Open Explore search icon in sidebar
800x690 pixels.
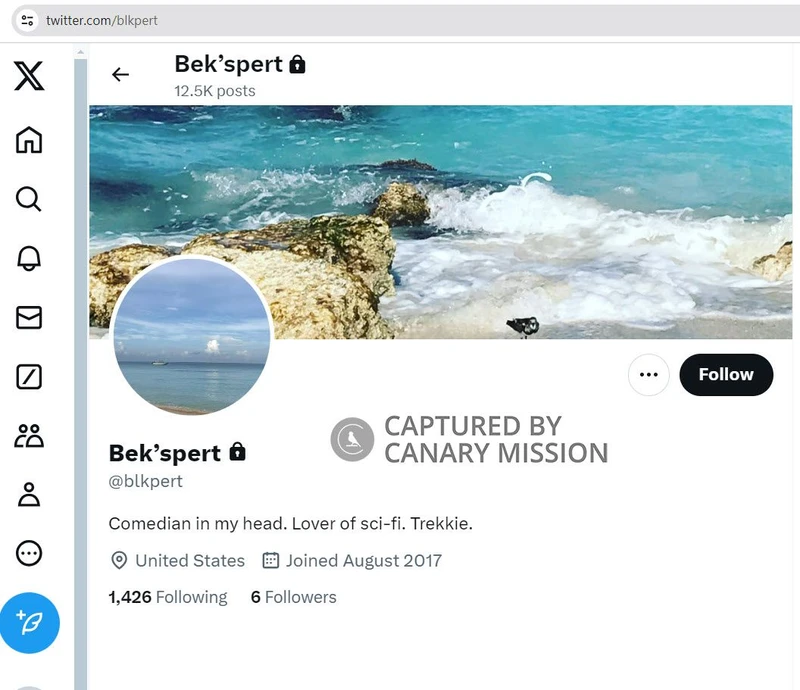[29, 199]
